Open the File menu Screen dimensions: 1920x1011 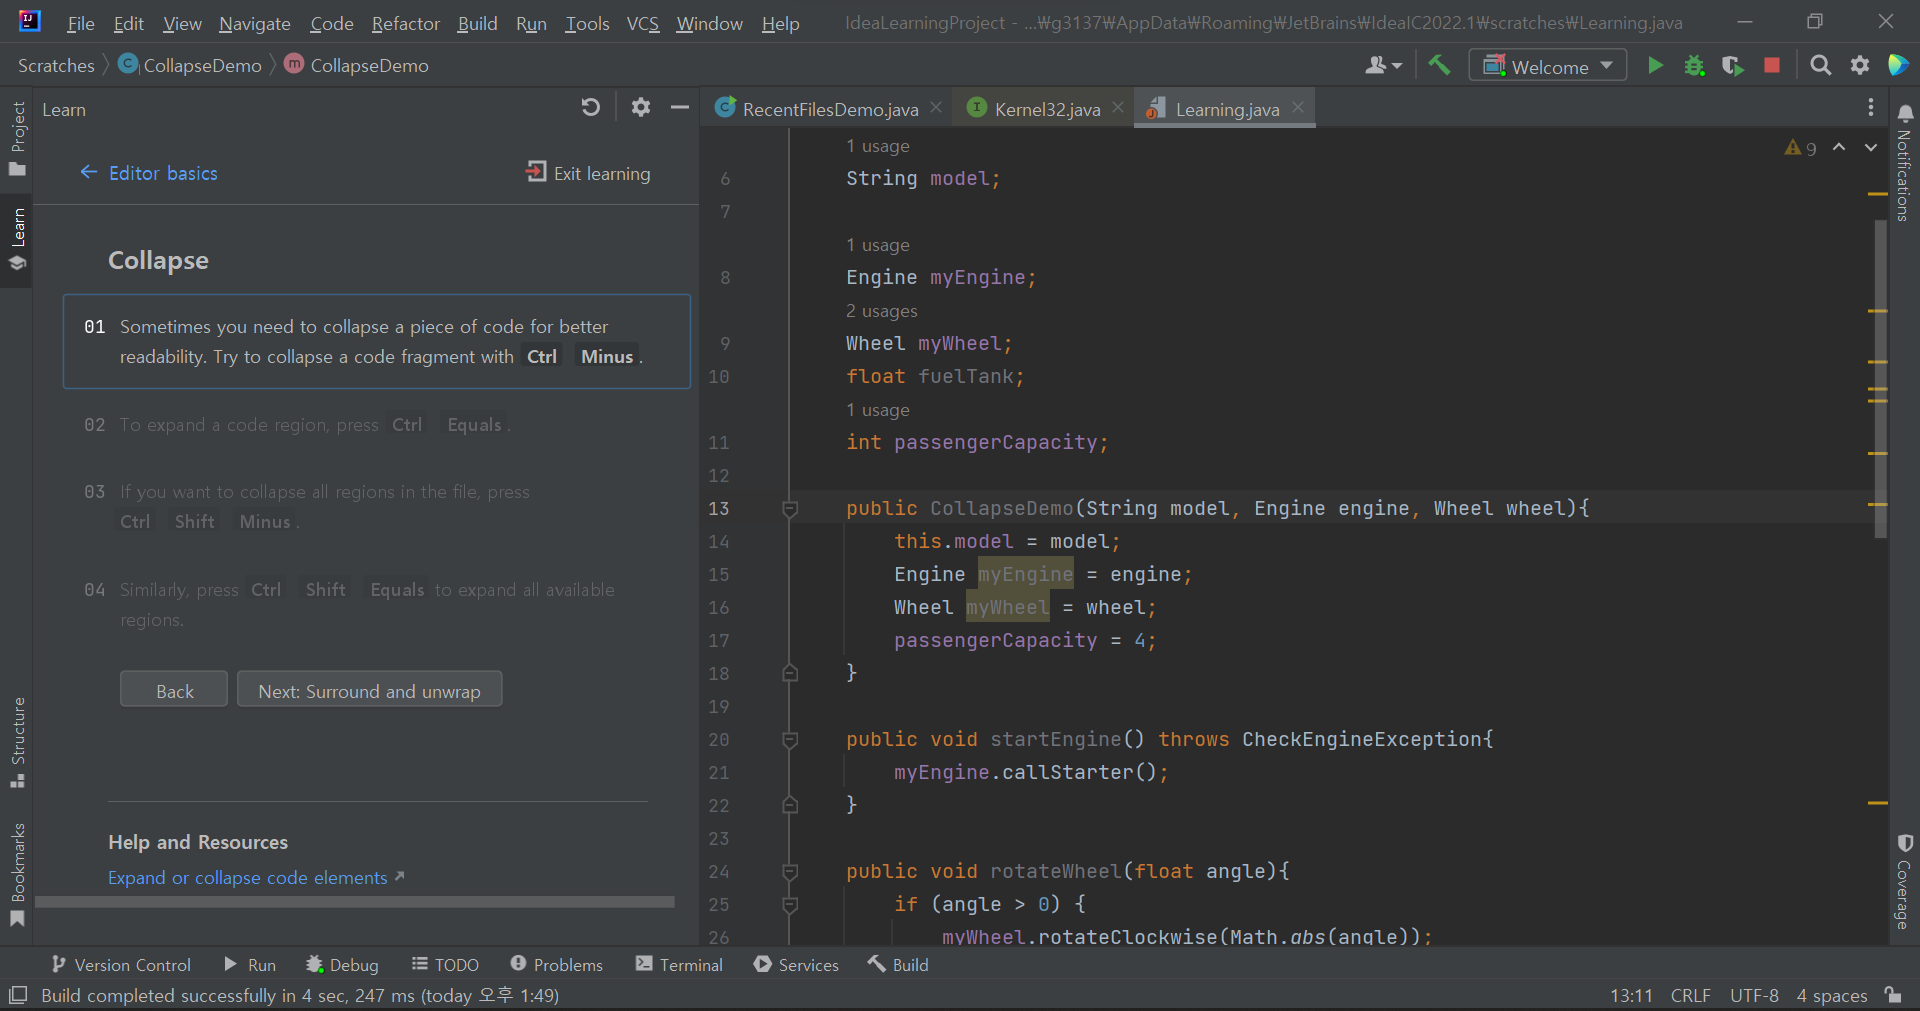pyautogui.click(x=80, y=23)
